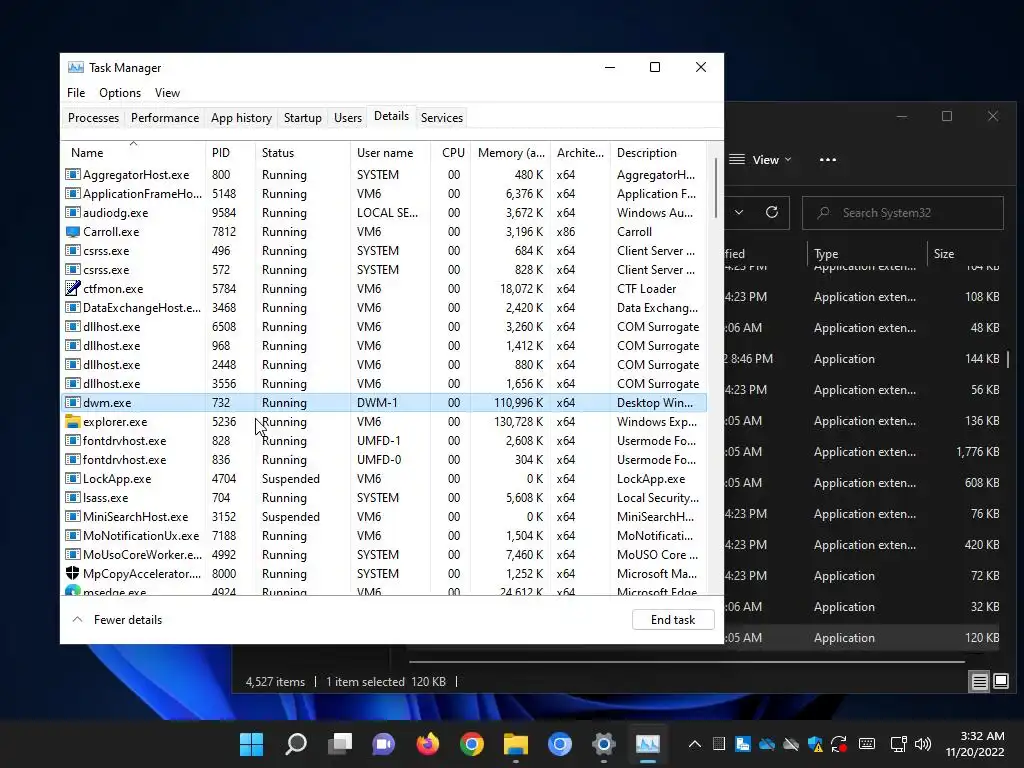Select the 144 KB Application file in Explorer
Image resolution: width=1024 pixels, height=768 pixels.
click(863, 359)
